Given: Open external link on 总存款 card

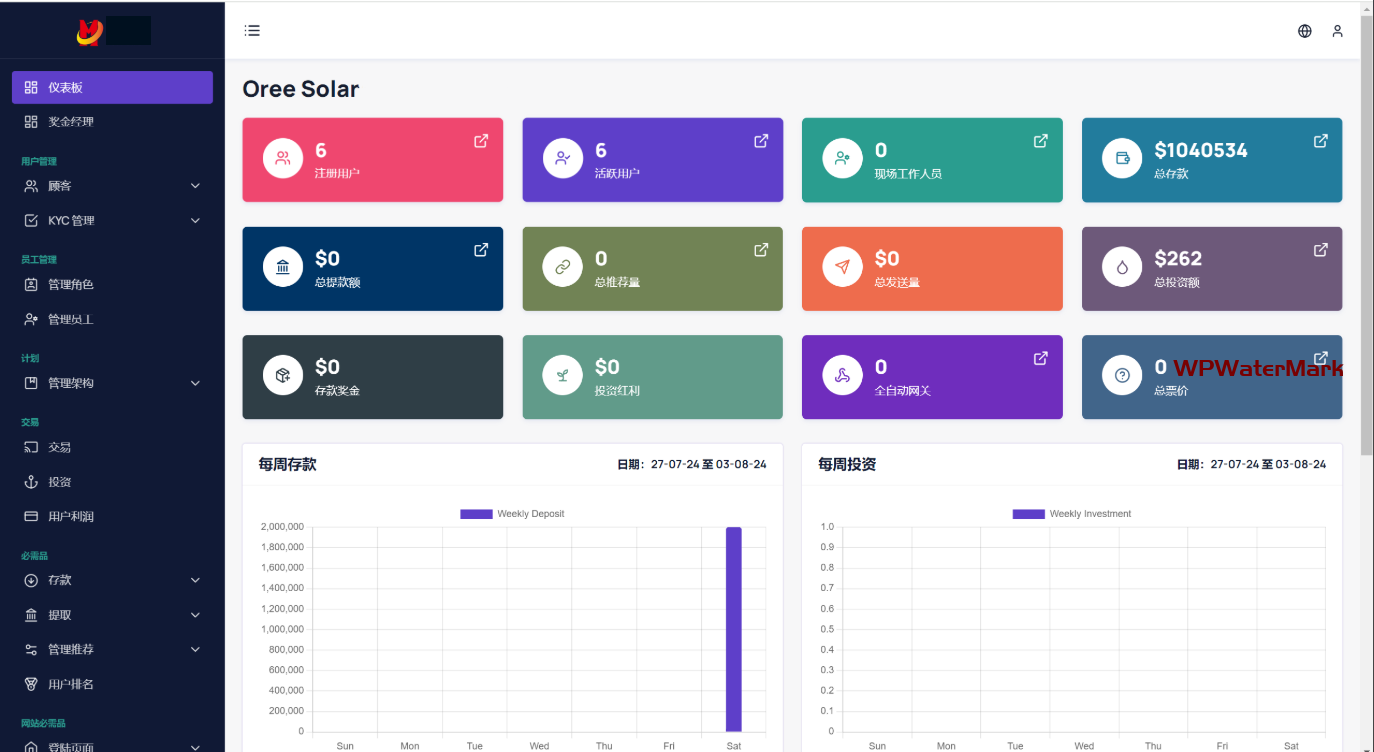Looking at the screenshot, I should pos(1320,141).
